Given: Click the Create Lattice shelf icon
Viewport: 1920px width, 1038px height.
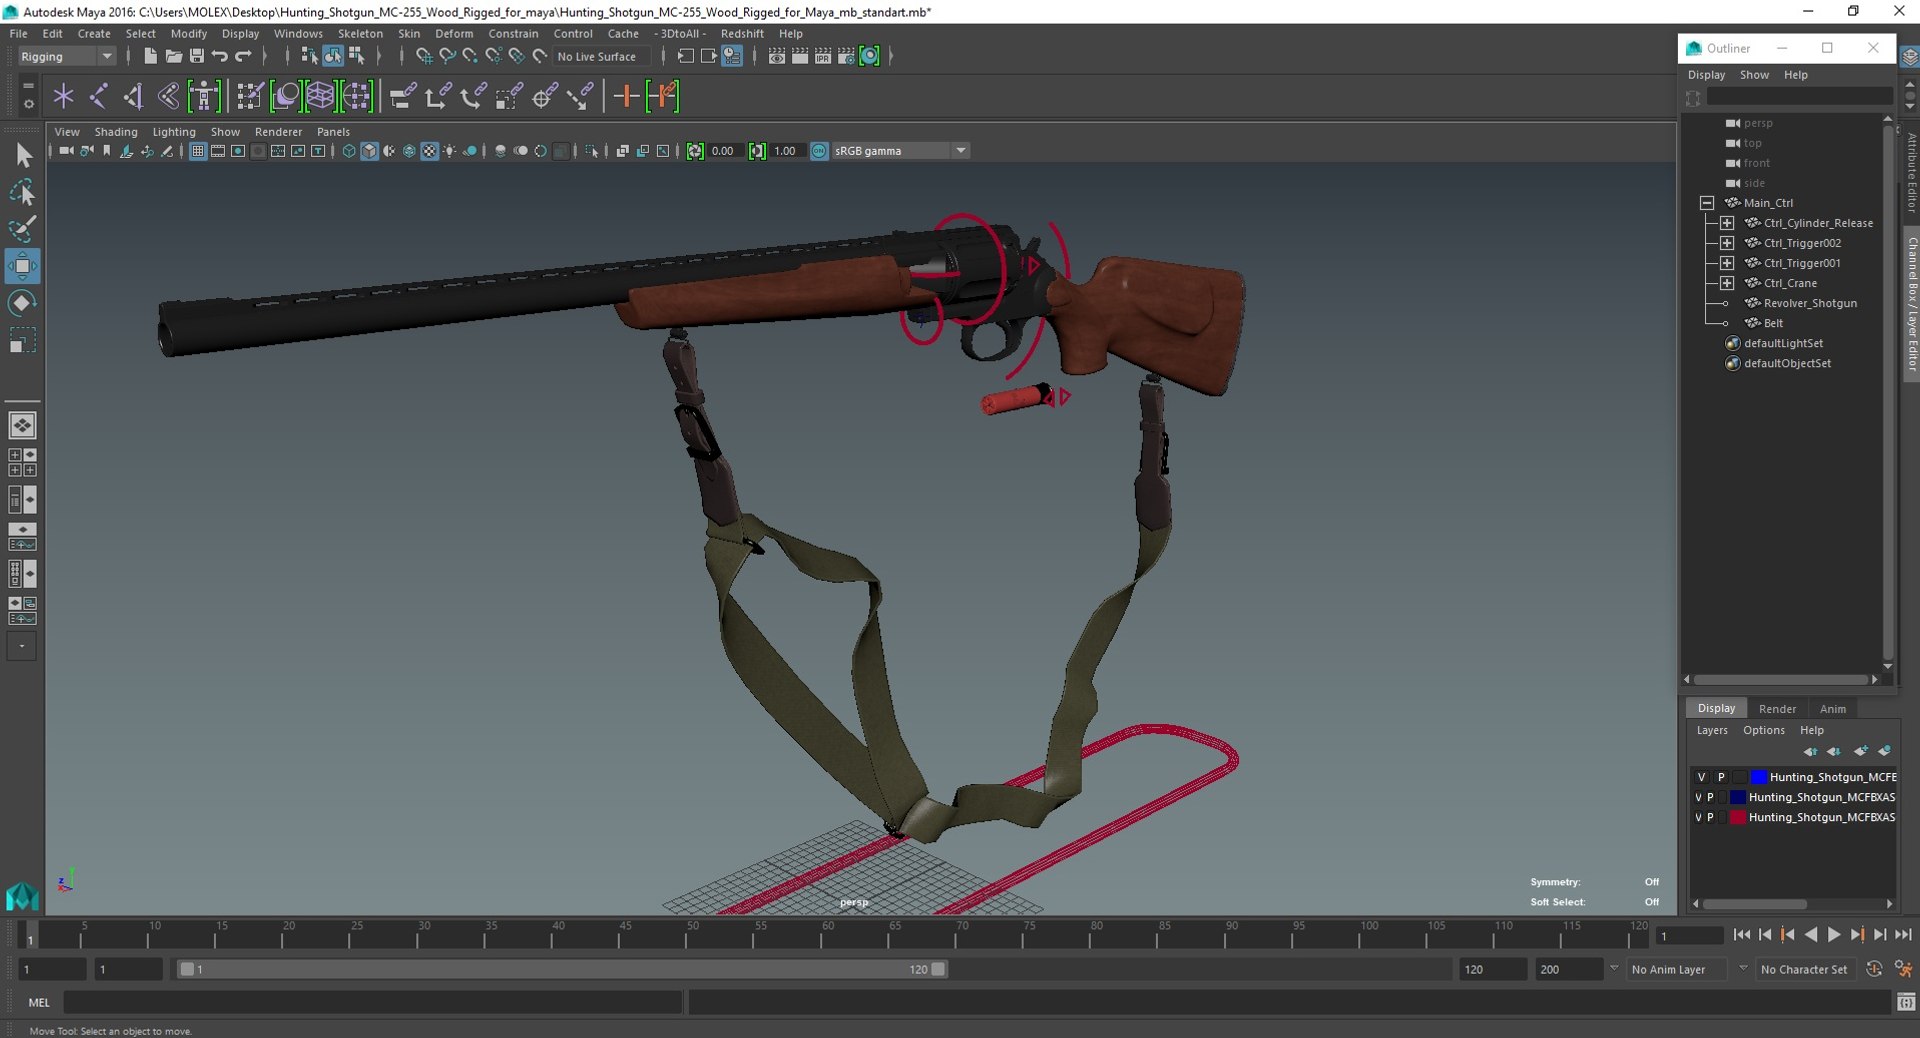Looking at the screenshot, I should (x=321, y=97).
